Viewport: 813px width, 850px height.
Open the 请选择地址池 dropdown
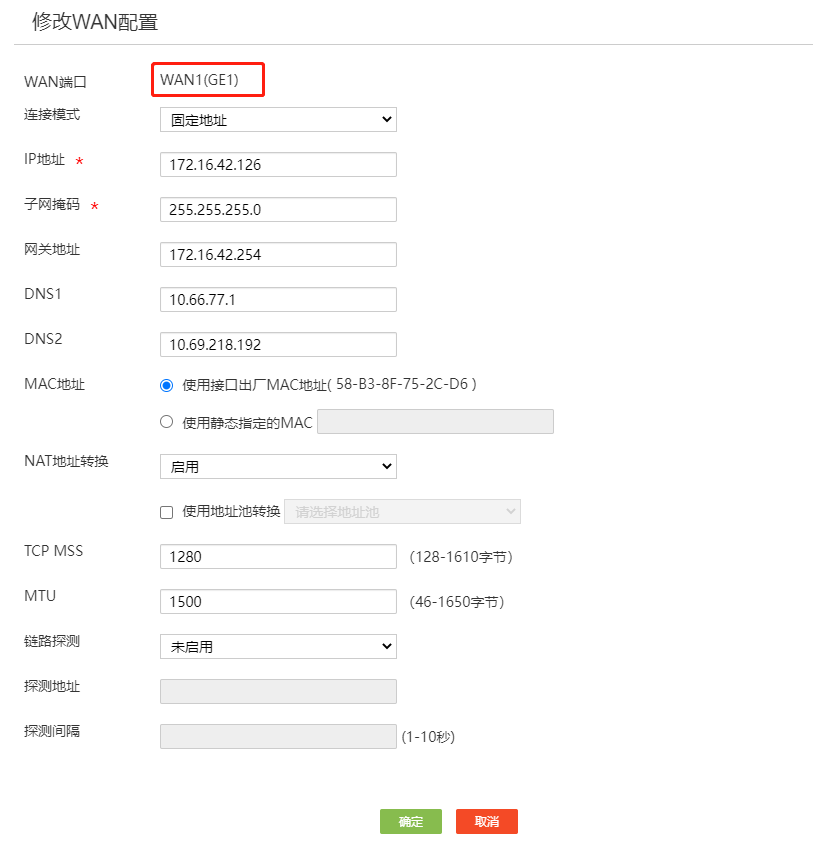402,511
